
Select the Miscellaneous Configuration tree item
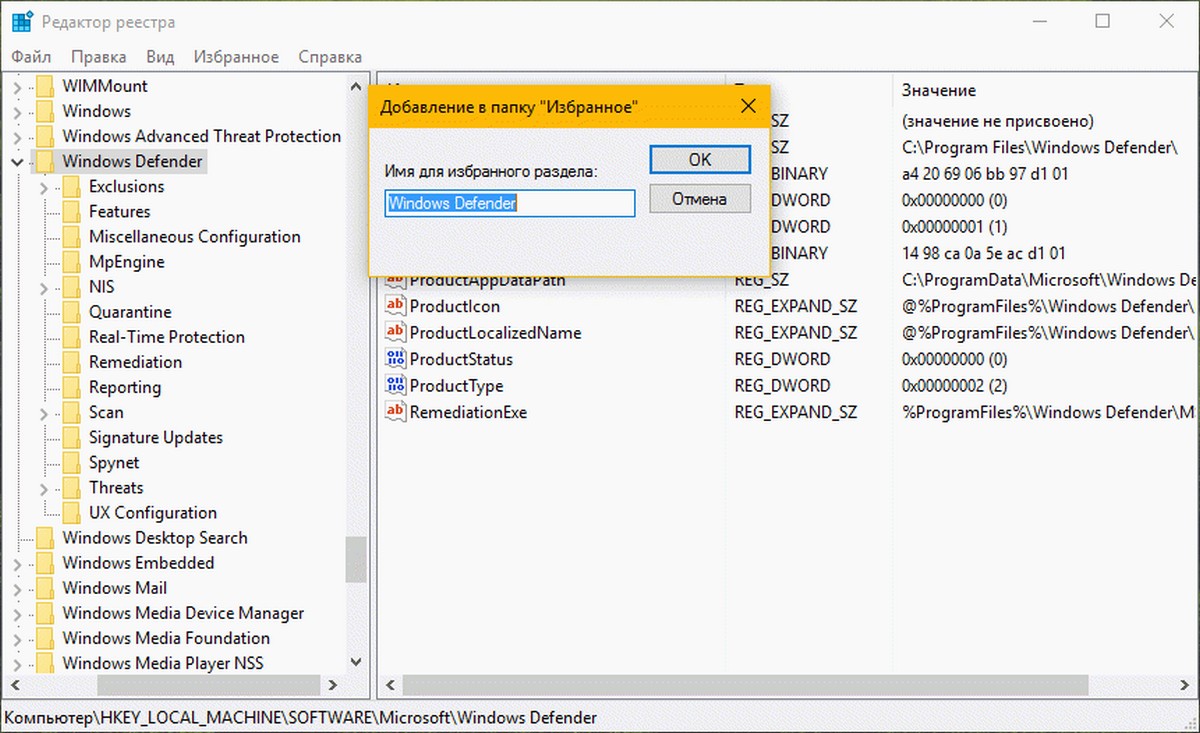(x=195, y=237)
